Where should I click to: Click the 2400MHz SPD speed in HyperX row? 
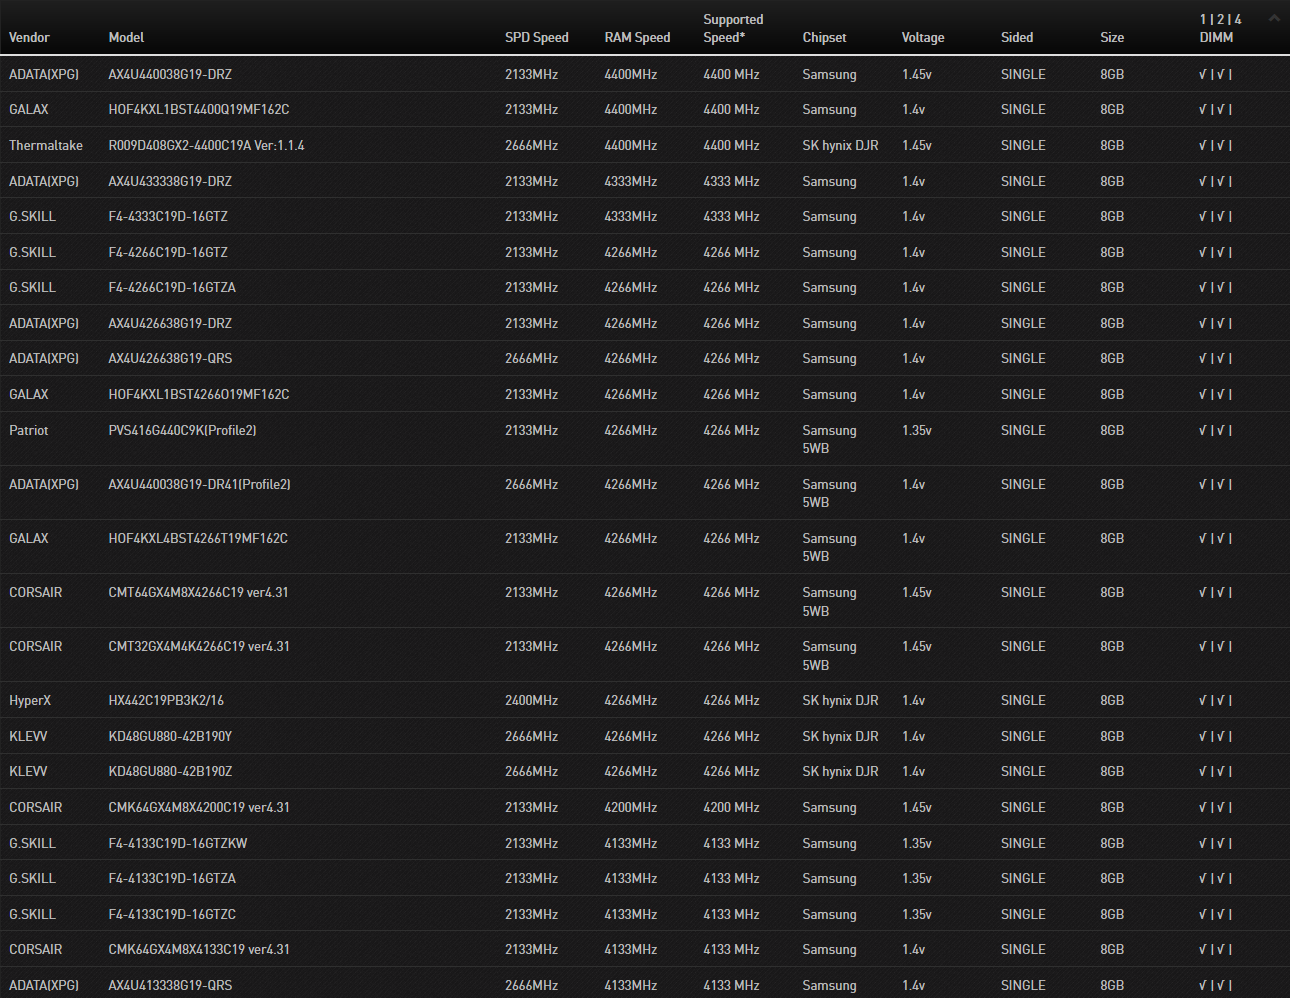531,701
